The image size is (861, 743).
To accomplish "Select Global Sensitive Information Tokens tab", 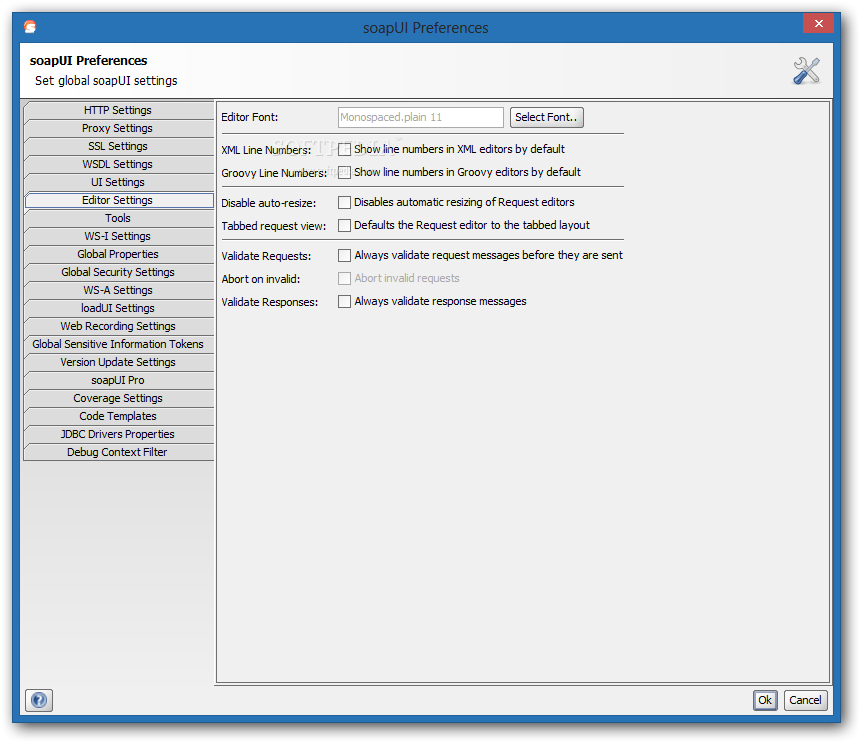I will coord(118,344).
